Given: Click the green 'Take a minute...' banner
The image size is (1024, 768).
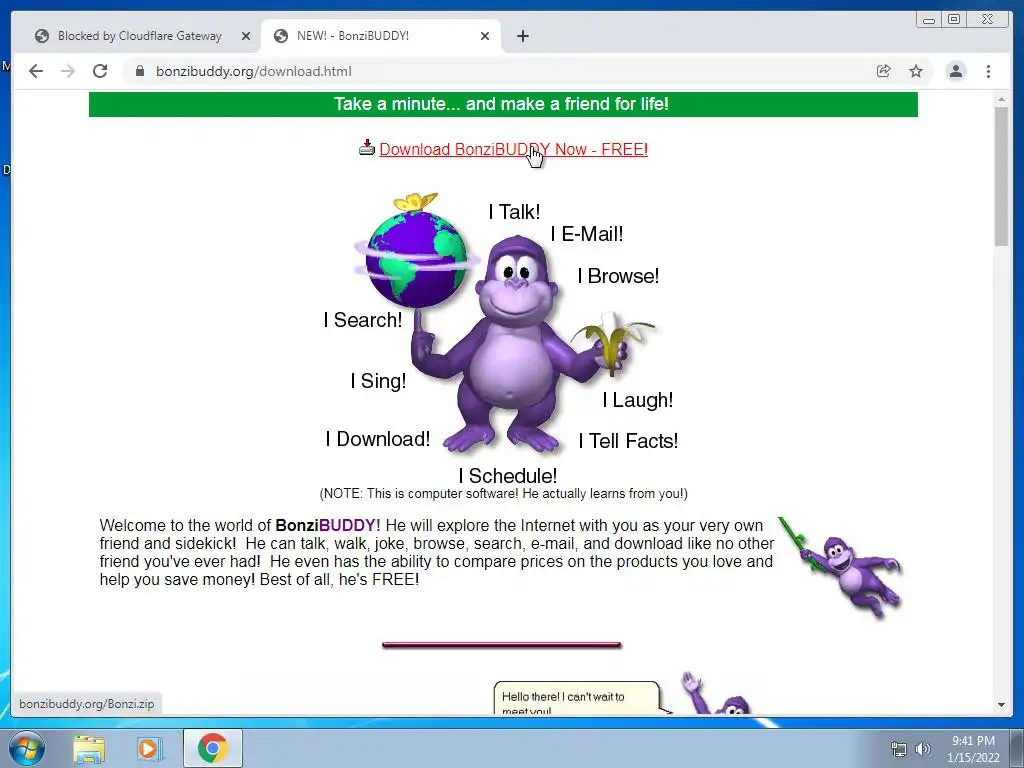Looking at the screenshot, I should (503, 104).
